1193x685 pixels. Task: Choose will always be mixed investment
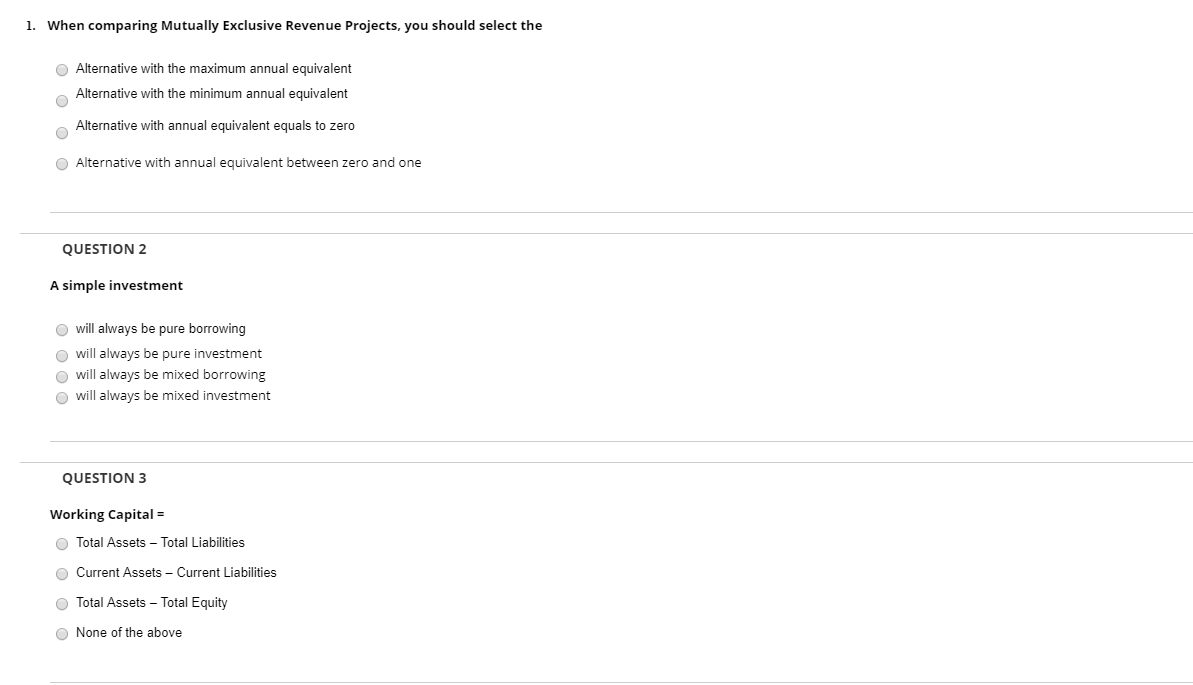[x=62, y=396]
